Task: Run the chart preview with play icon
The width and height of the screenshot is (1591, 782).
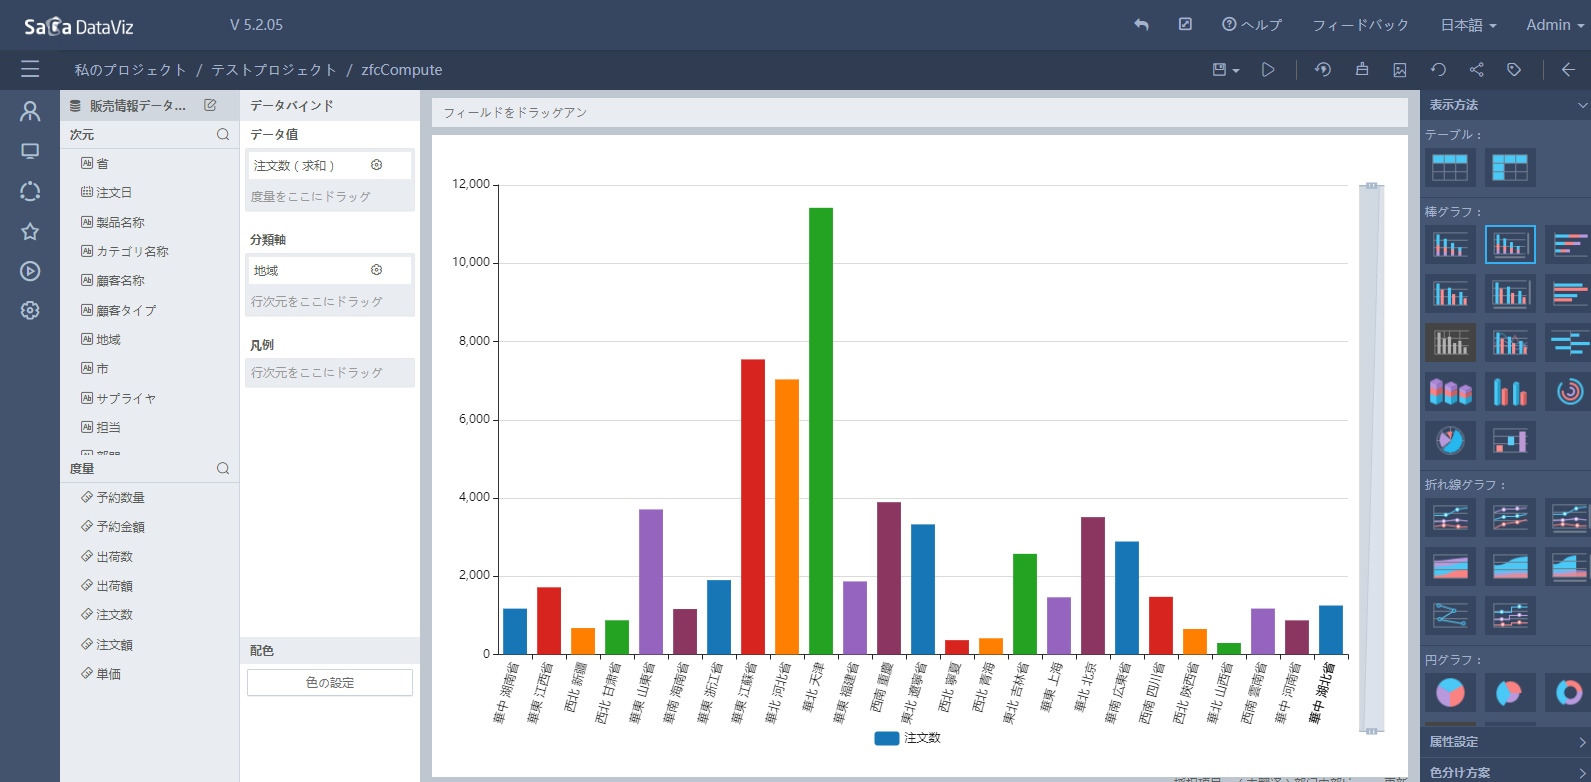Action: (1268, 70)
